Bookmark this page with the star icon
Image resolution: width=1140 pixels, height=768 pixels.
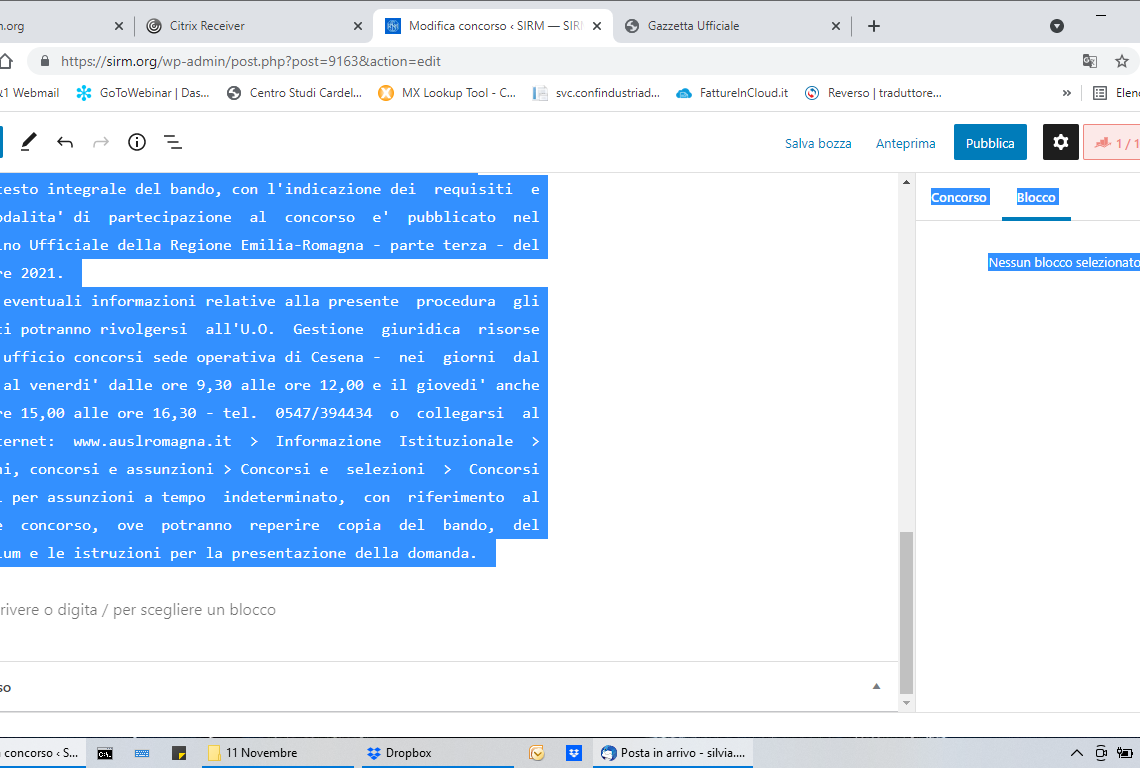(x=1122, y=61)
